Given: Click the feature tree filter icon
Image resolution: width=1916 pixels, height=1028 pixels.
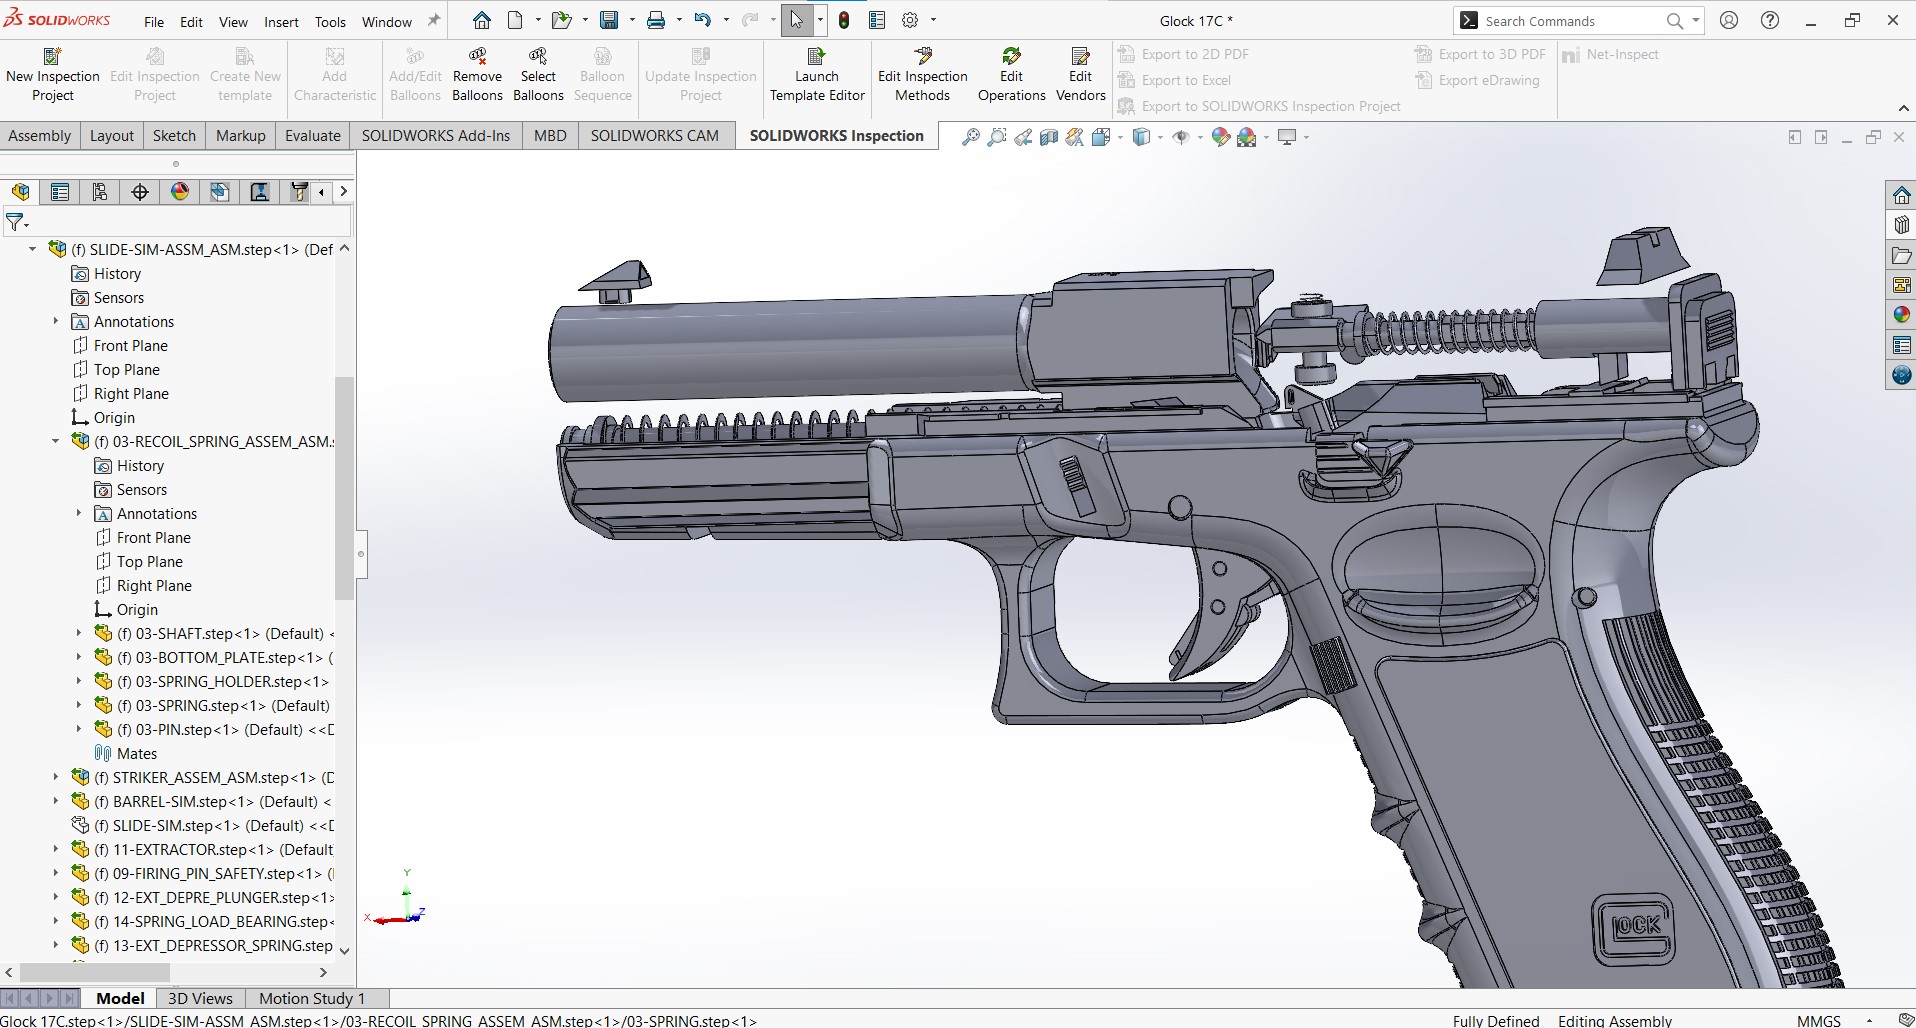Looking at the screenshot, I should 15,222.
